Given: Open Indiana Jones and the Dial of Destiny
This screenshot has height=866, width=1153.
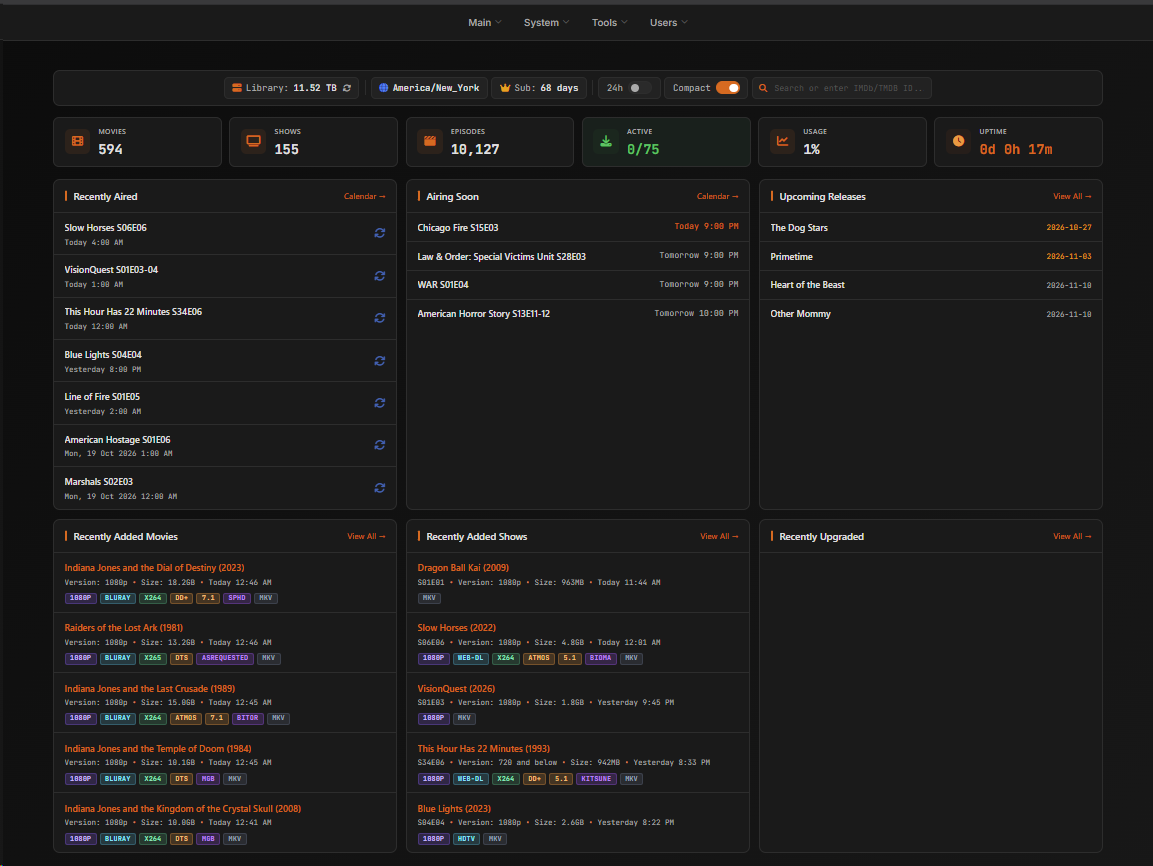Looking at the screenshot, I should [154, 568].
